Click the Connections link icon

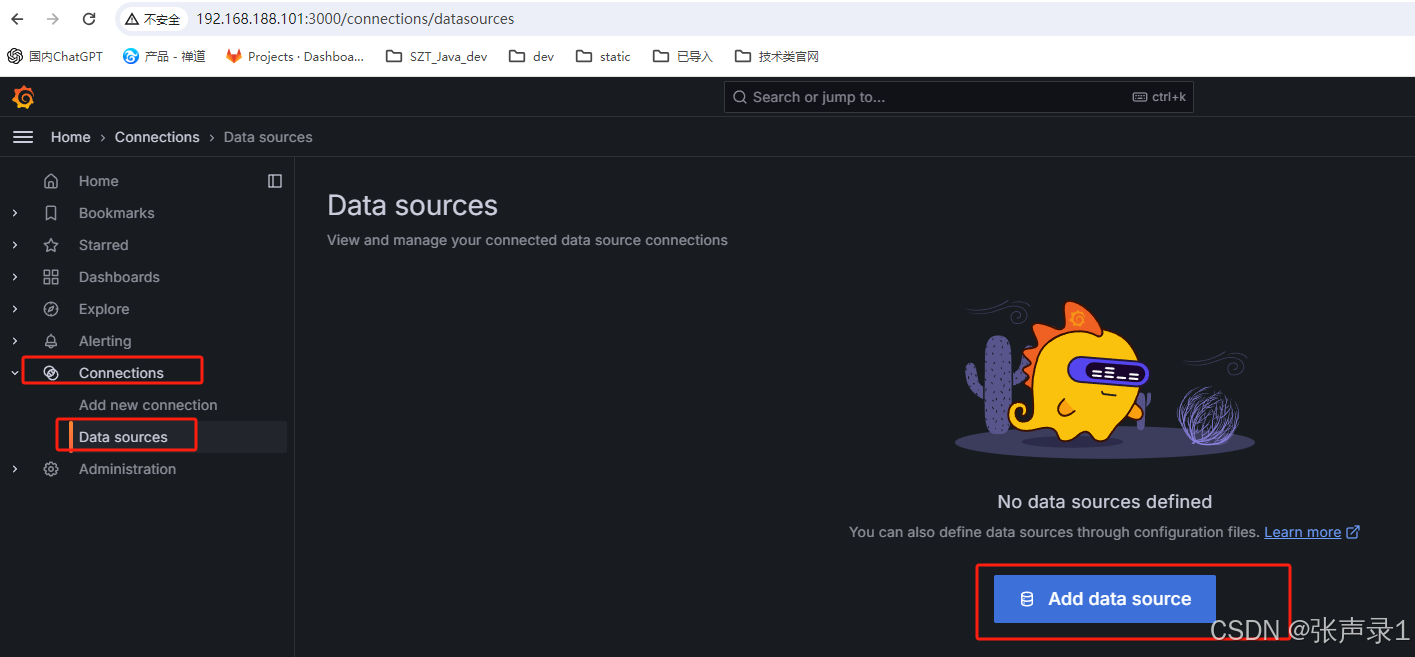coord(51,373)
